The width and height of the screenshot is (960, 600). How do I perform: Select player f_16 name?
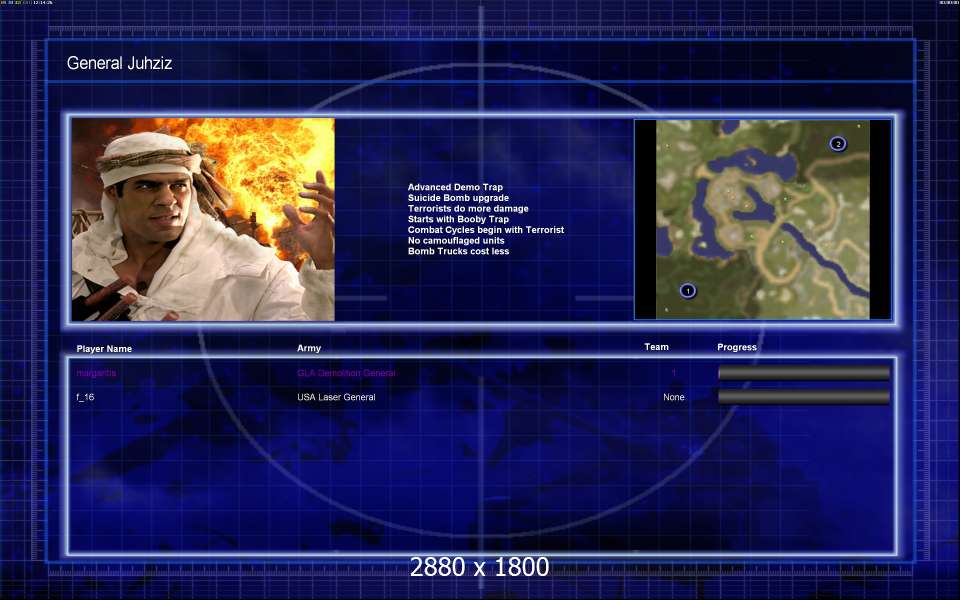click(x=85, y=397)
